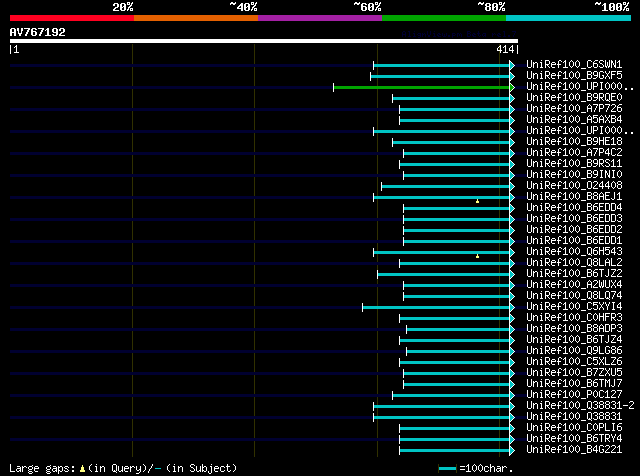The width and height of the screenshot is (640, 476).
Task: Click the cyan alignment bar for B6TJZ2
Action: click(x=443, y=274)
